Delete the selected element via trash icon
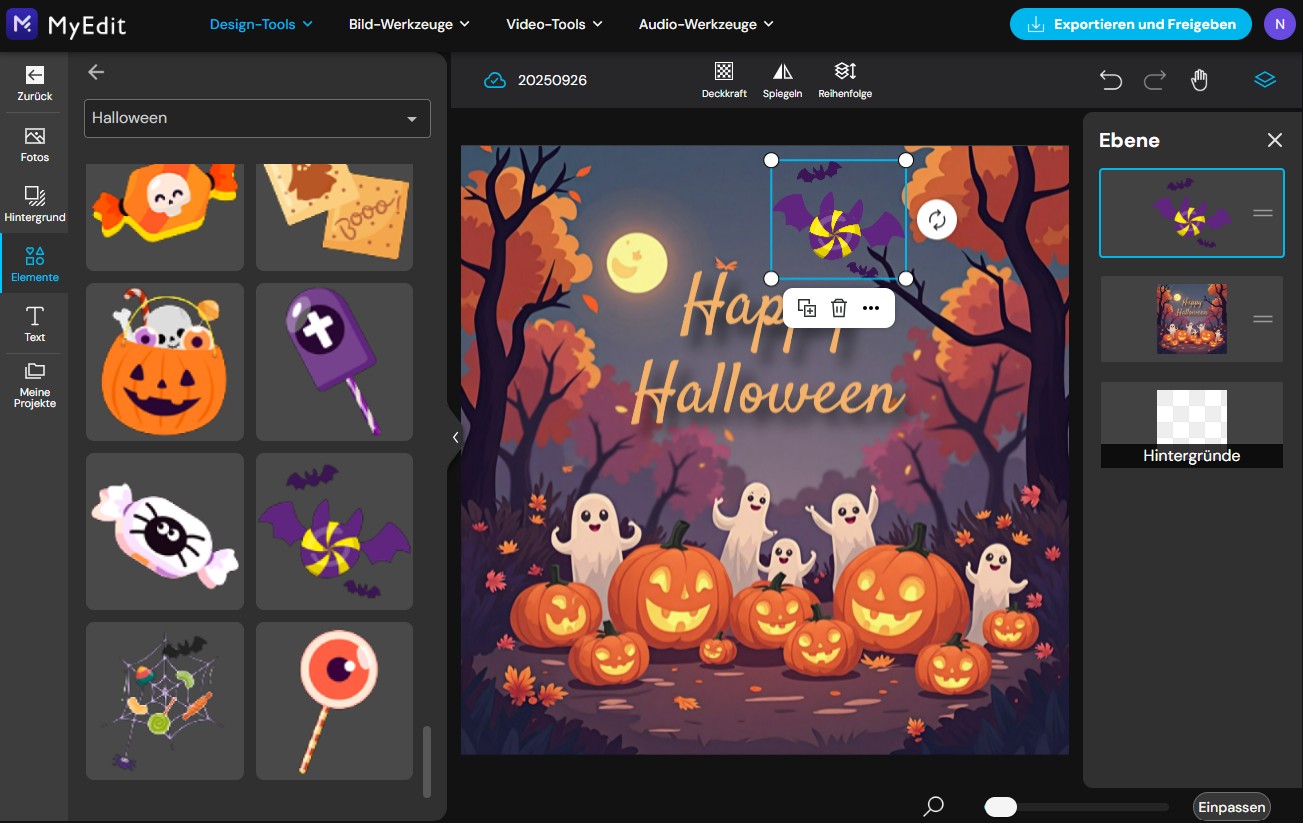This screenshot has height=823, width=1303. [838, 308]
